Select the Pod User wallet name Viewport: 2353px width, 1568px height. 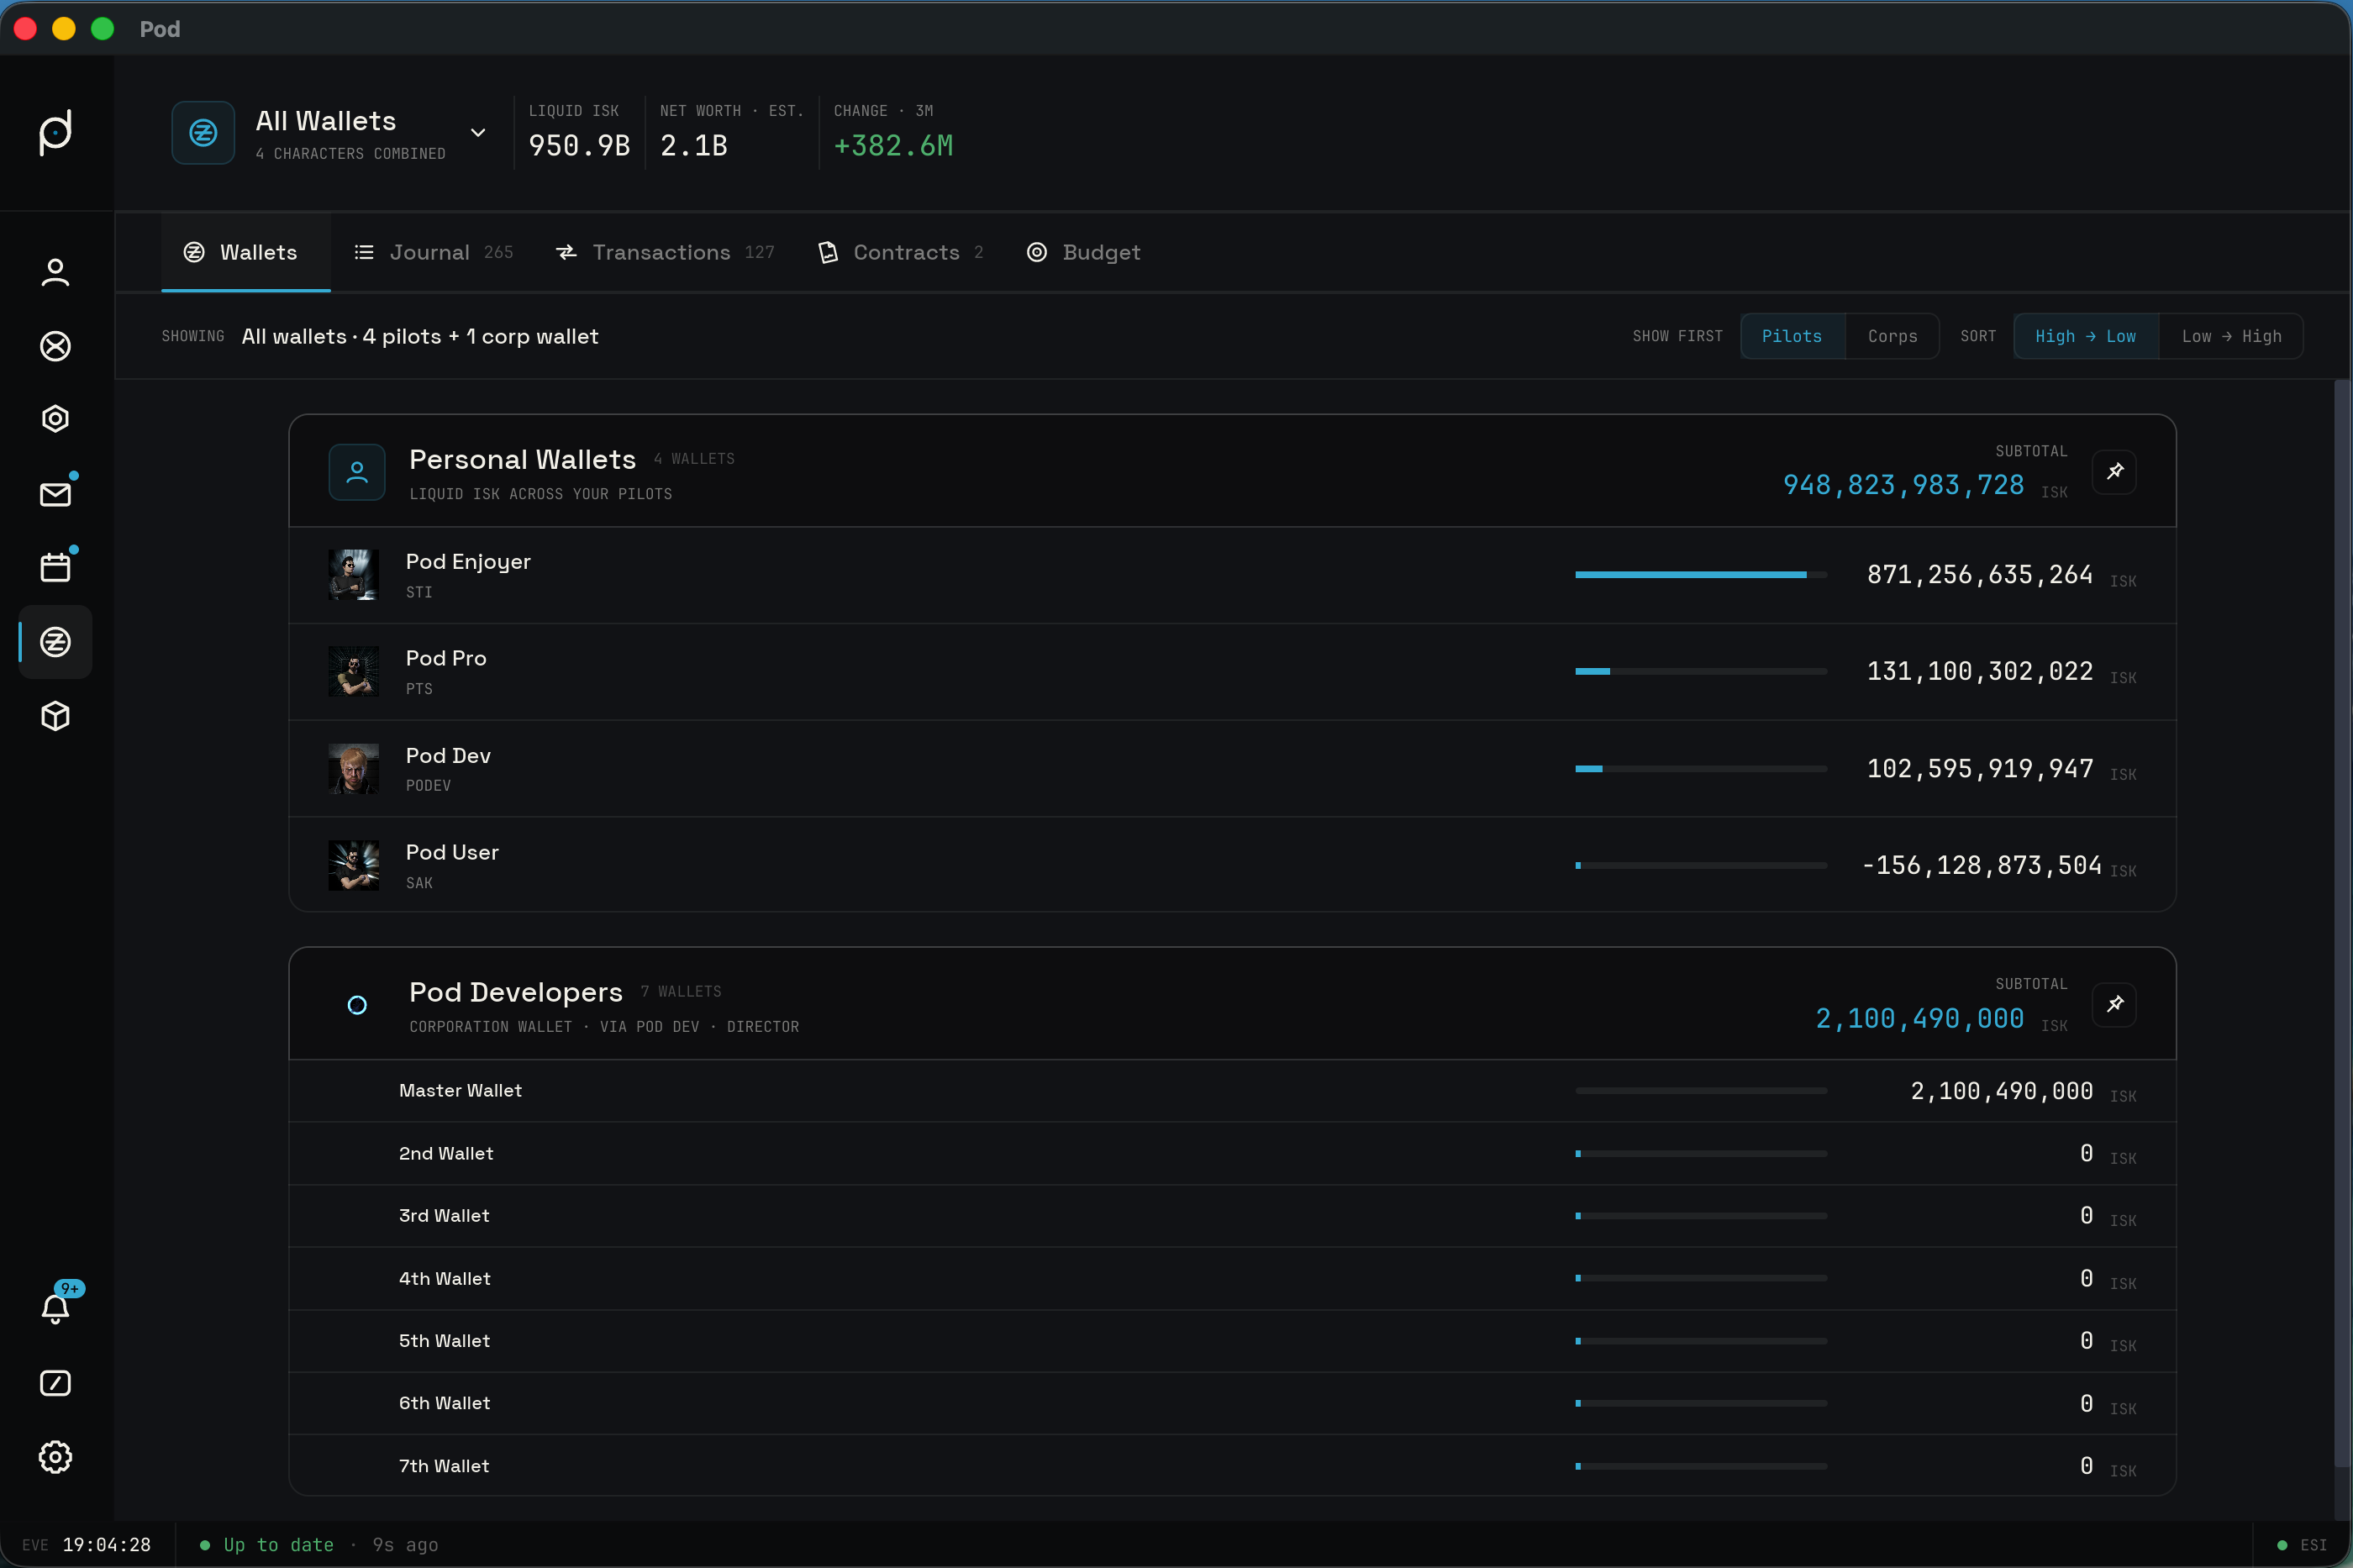click(x=452, y=852)
